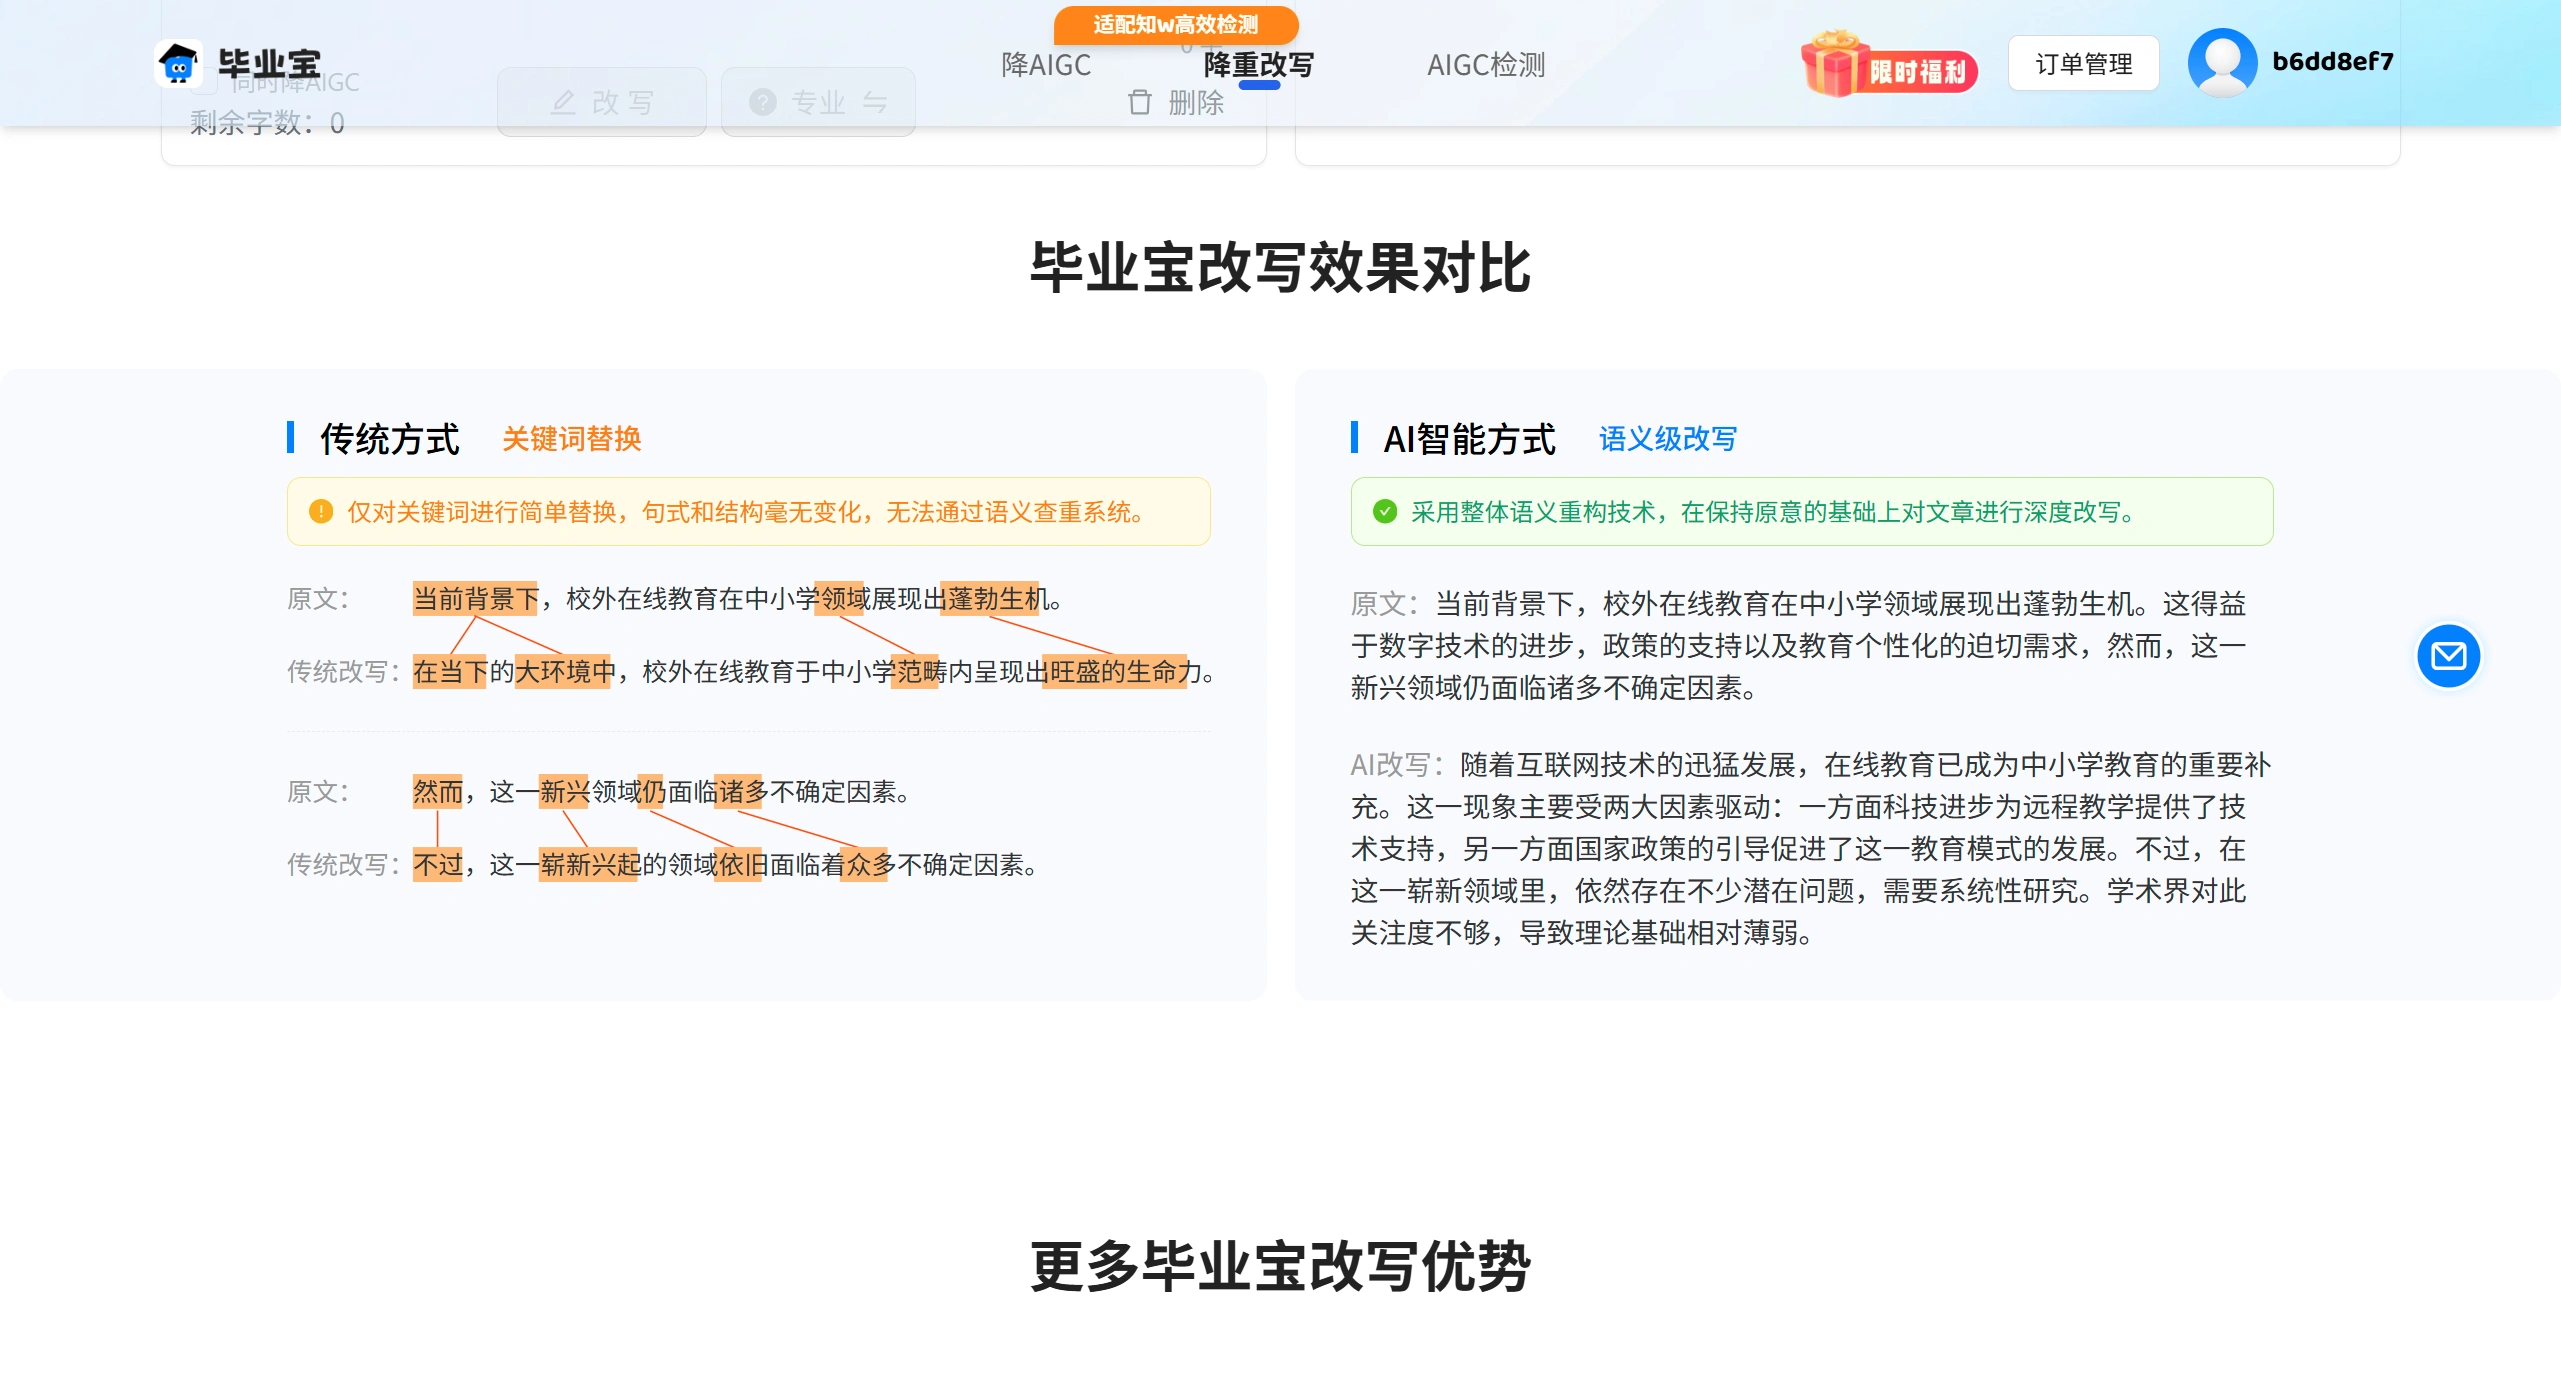Click the 毕业宝 graduation cap logo icon
The image size is (2561, 1397).
coord(179,64)
